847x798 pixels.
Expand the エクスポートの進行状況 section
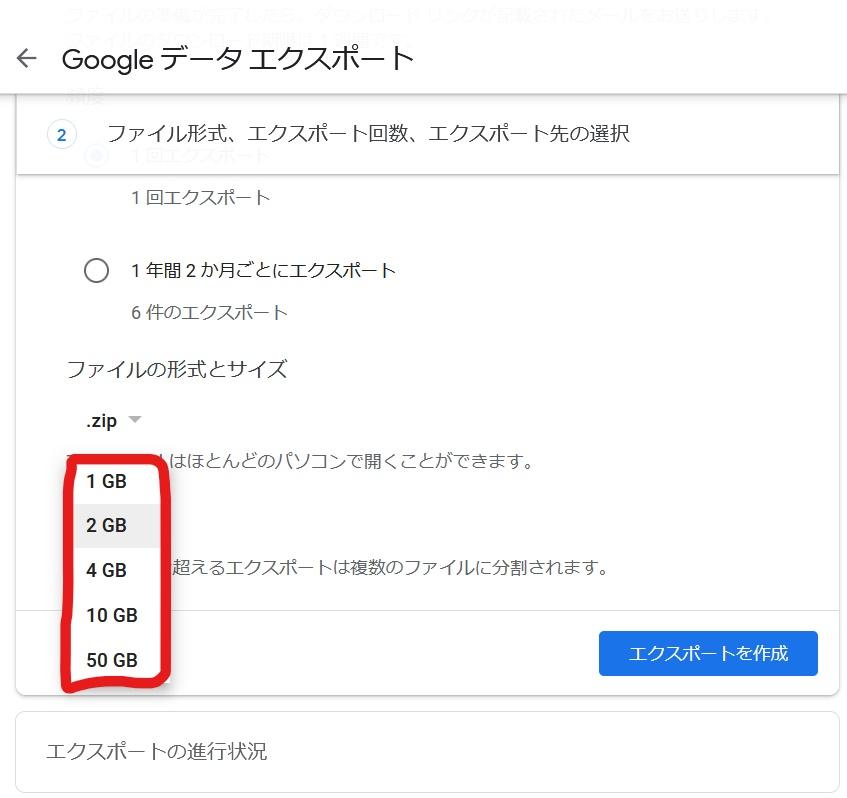[x=427, y=752]
